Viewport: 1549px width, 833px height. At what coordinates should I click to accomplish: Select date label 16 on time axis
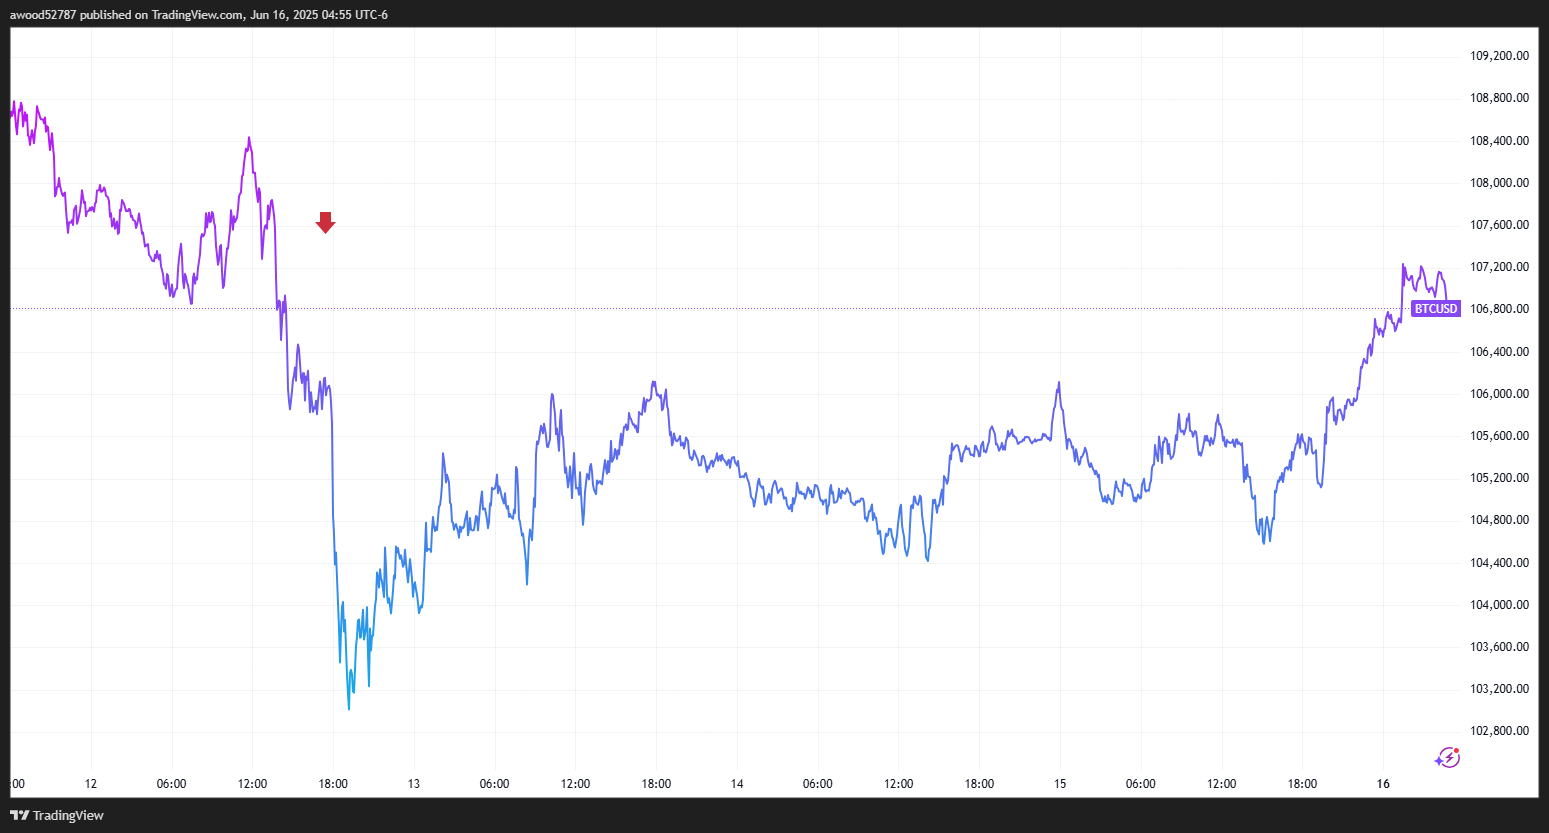(1383, 784)
